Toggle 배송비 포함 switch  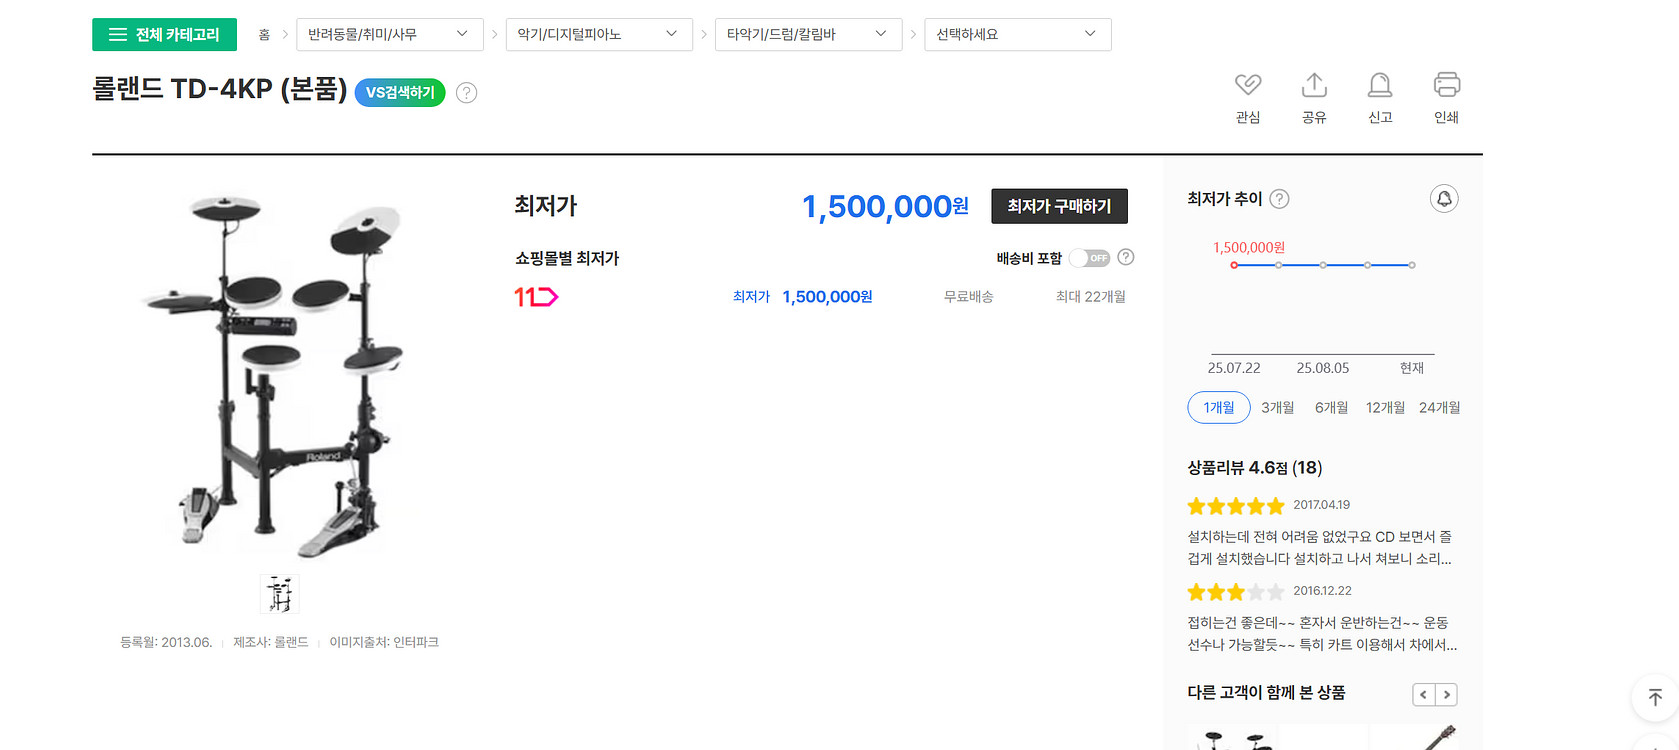point(1090,258)
